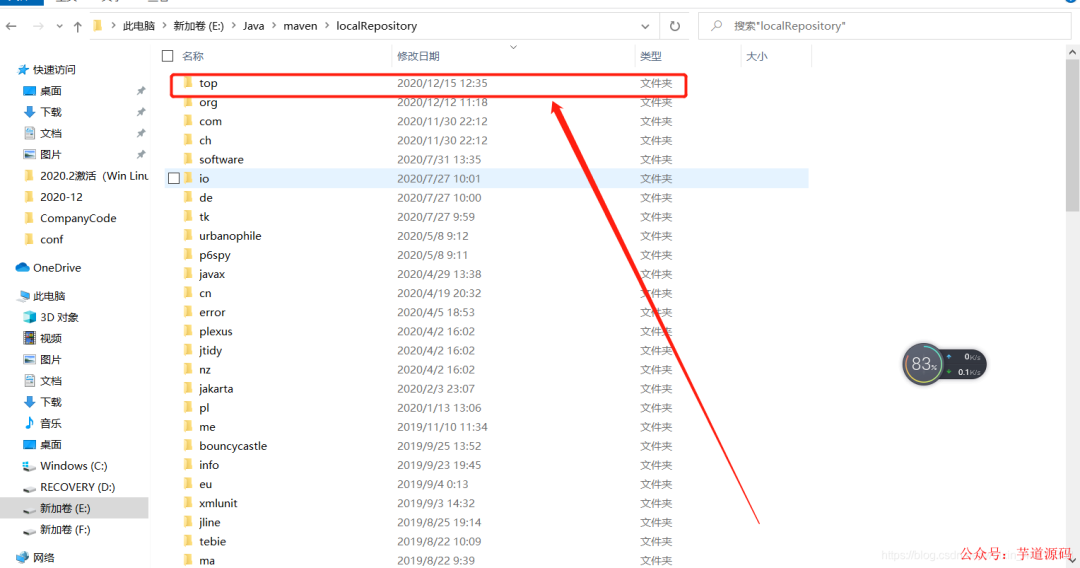Viewport: 1080px width, 568px height.
Task: Select the 此电脑 breadcrumb segment
Action: tap(138, 26)
